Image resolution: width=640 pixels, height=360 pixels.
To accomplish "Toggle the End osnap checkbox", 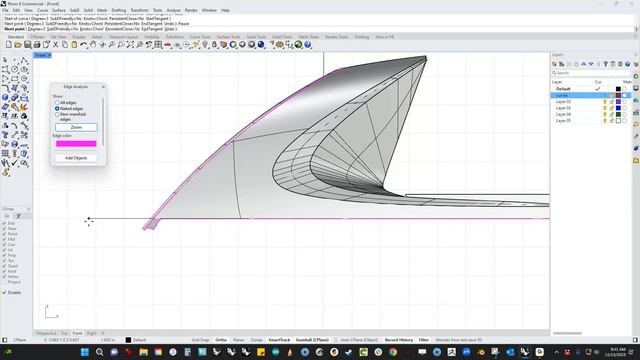I will click(x=4, y=223).
